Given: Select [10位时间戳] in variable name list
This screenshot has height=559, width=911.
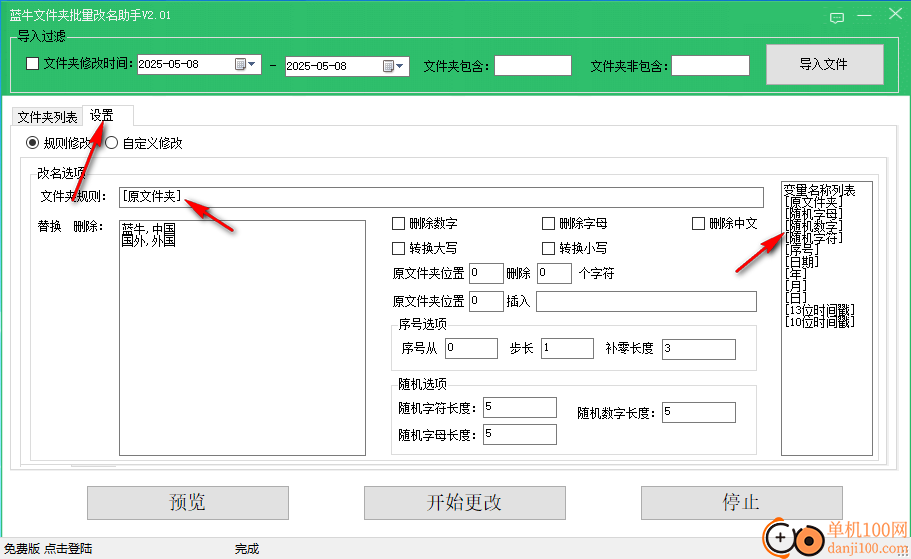Looking at the screenshot, I should point(820,321).
